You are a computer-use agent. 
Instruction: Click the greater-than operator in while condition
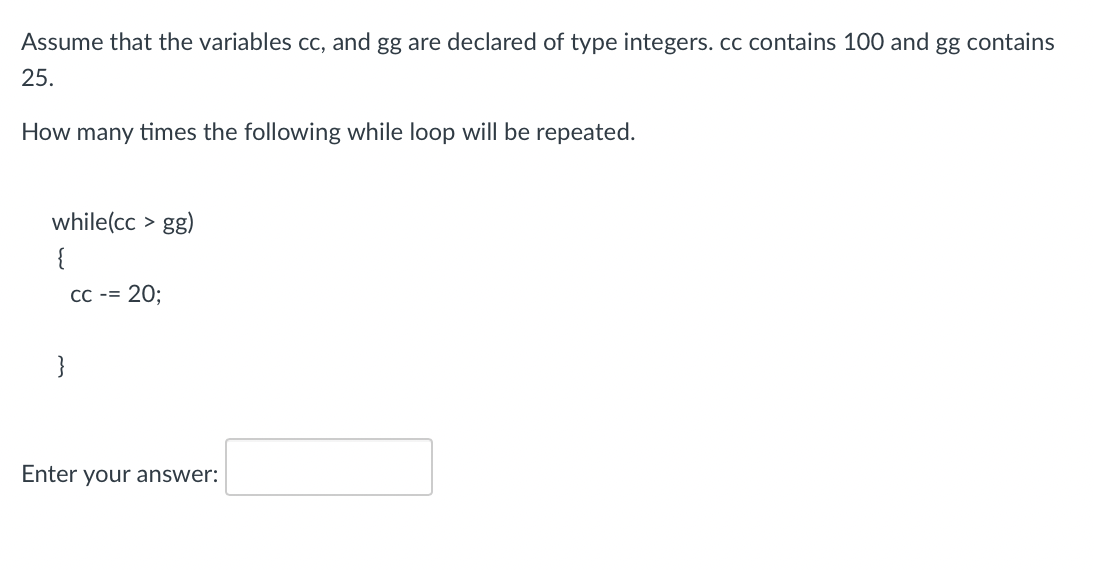(149, 223)
